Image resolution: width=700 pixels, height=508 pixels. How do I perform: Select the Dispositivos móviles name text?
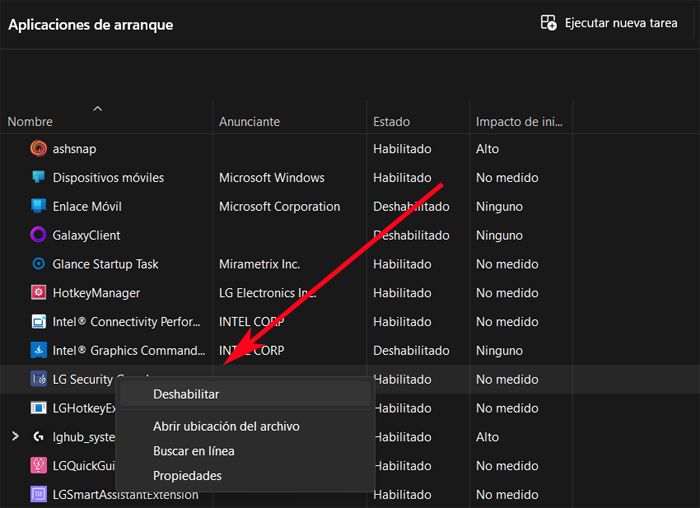coord(108,178)
